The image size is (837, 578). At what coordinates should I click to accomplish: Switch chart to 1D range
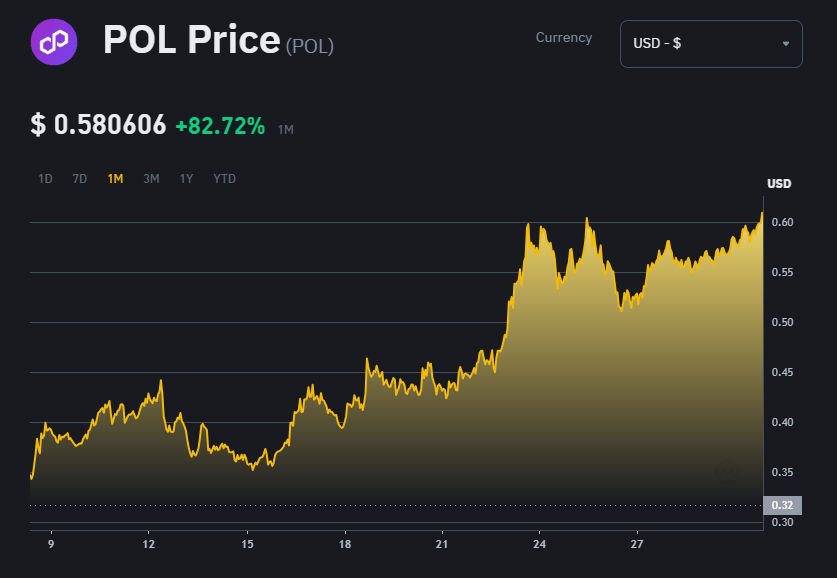click(x=45, y=179)
